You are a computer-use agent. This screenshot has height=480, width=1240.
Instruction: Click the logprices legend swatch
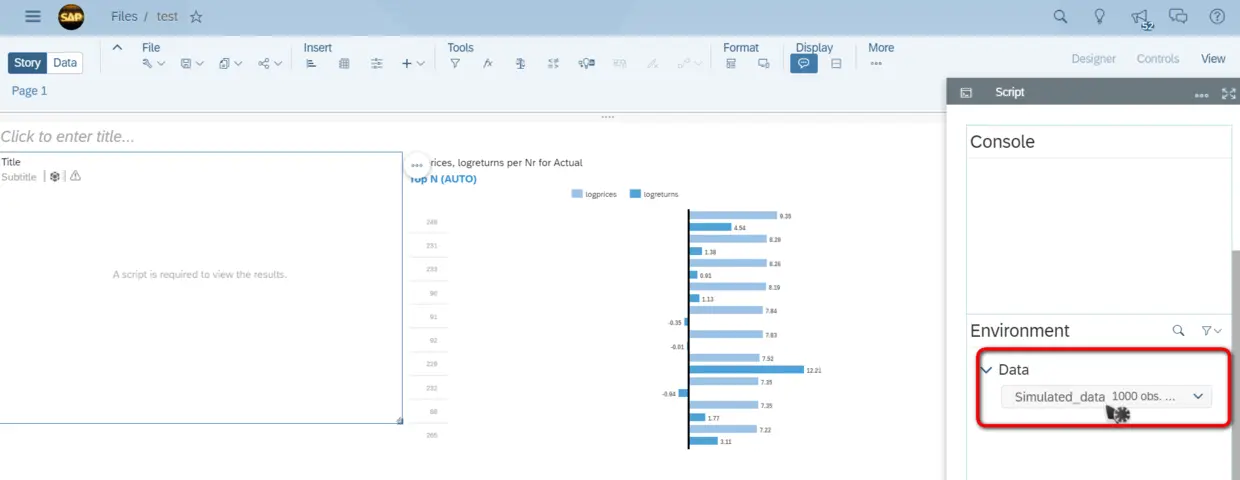(577, 194)
